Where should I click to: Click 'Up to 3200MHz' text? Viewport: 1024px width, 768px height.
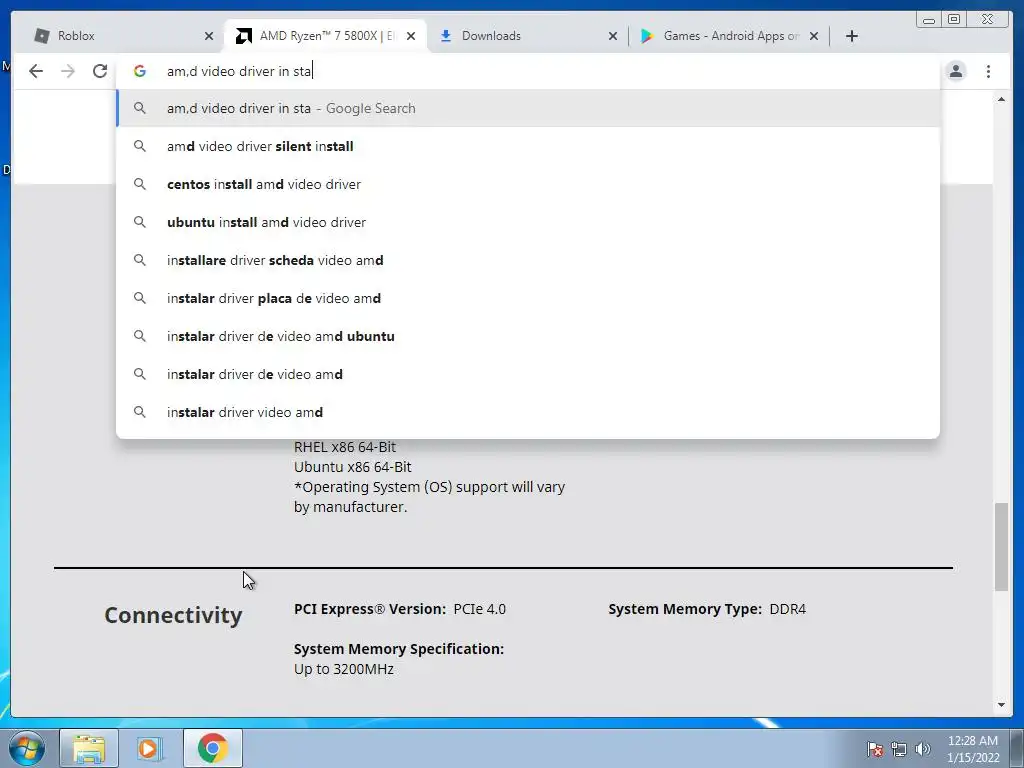(x=344, y=669)
